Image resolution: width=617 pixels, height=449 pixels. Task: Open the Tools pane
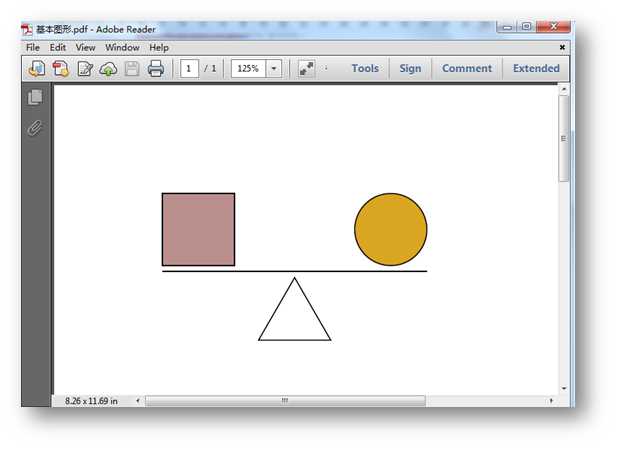point(365,68)
